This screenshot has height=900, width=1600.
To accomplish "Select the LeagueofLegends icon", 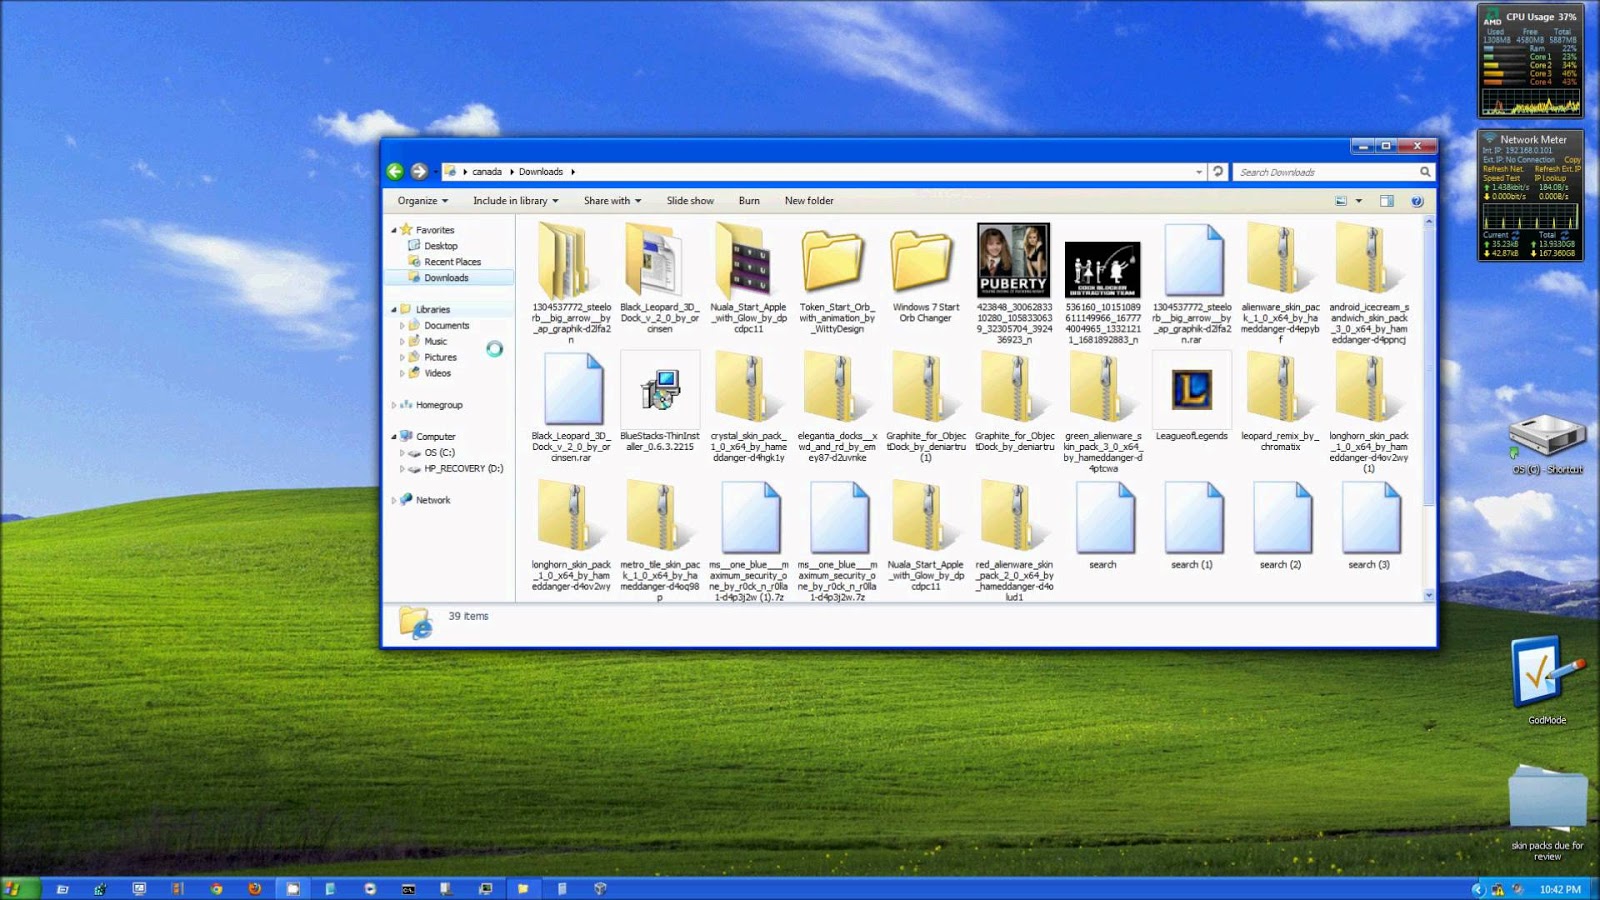I will click(1191, 396).
